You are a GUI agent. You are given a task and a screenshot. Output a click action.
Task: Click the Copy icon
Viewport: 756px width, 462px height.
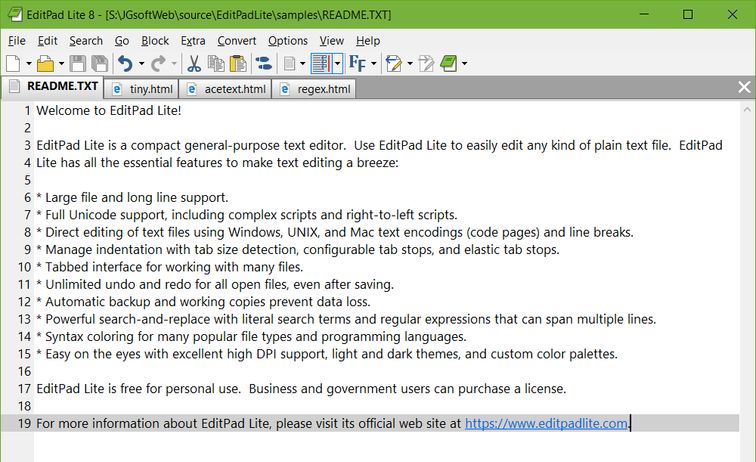click(x=216, y=63)
